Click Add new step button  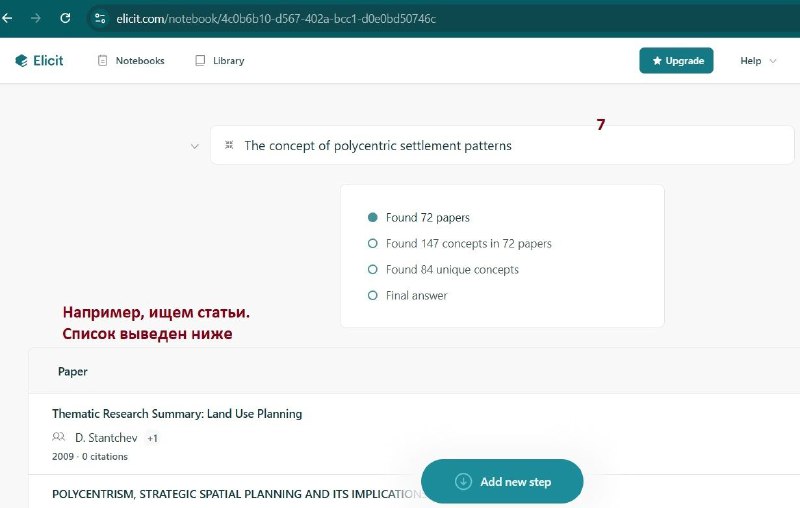[x=502, y=481]
